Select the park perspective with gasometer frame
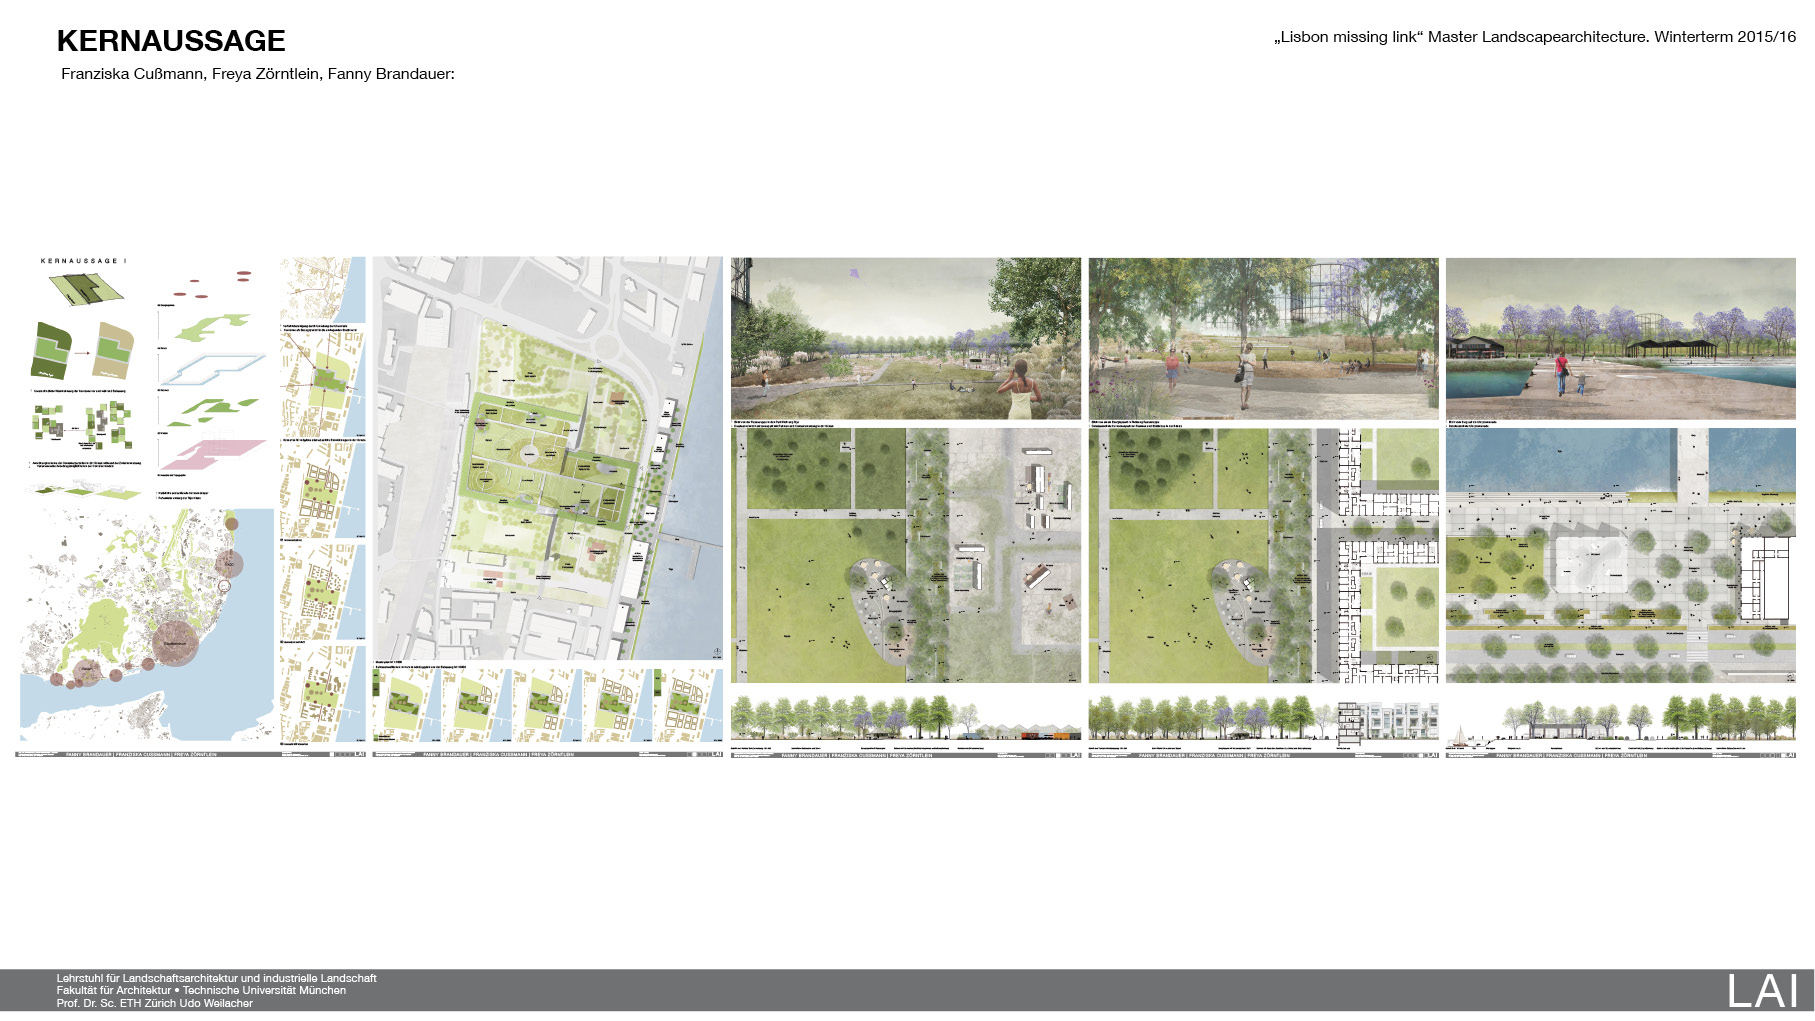Viewport: 1815px width, 1021px height. 1263,338
